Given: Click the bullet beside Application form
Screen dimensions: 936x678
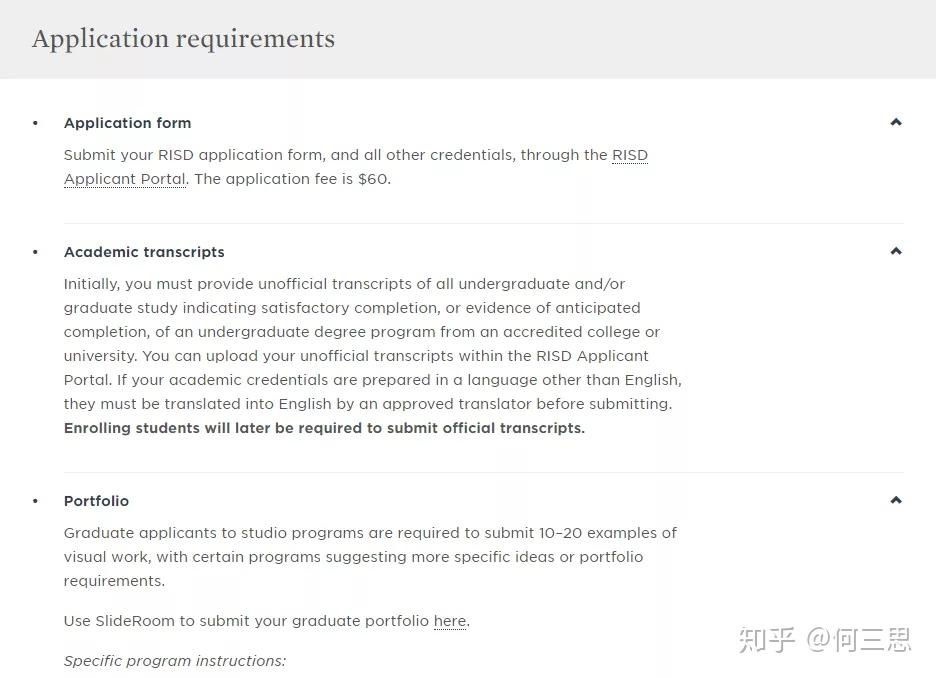Looking at the screenshot, I should [35, 123].
